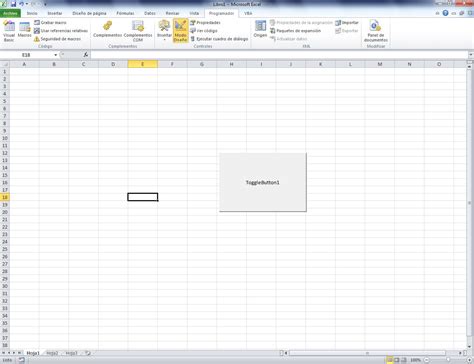Screen dimensions: 474x364
Task: Select the Hoja1 sheet tab
Action: pos(33,353)
